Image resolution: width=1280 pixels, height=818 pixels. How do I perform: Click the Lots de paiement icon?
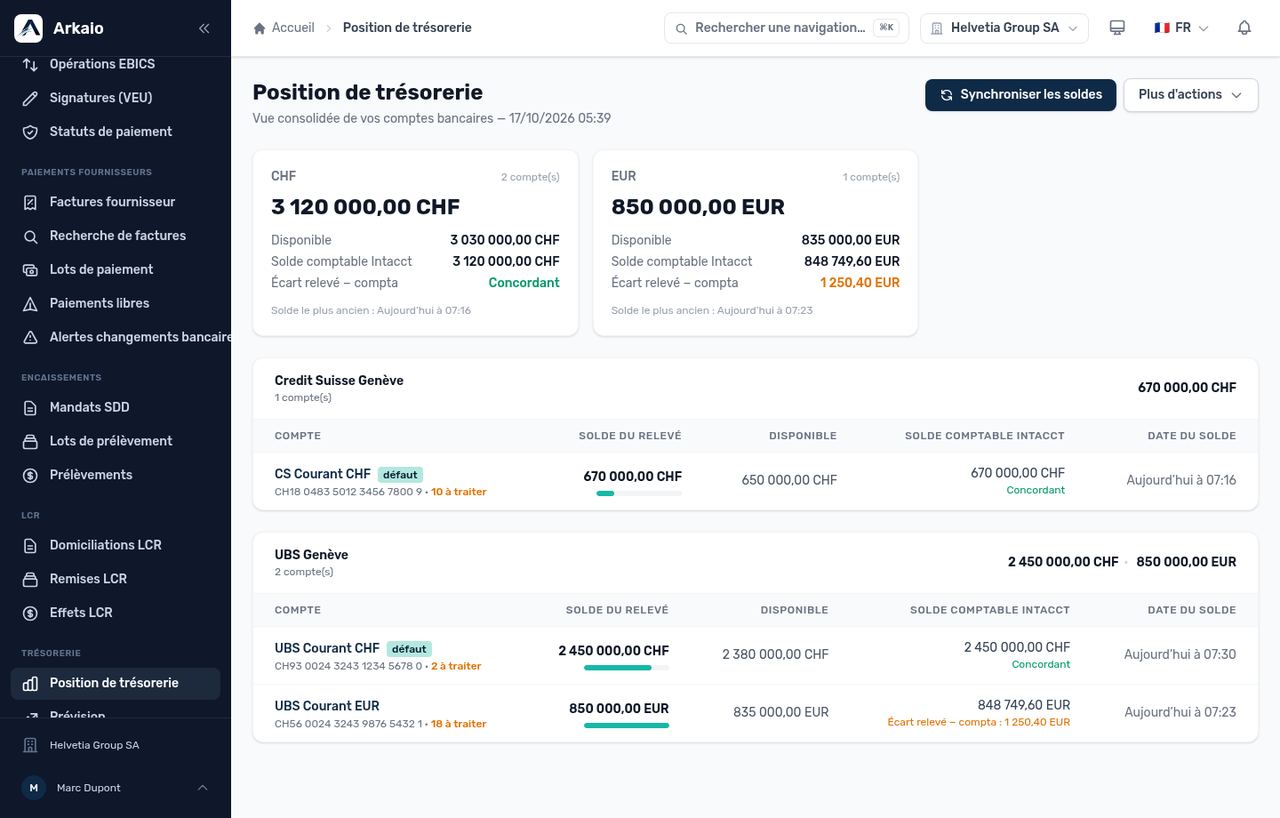(30, 270)
